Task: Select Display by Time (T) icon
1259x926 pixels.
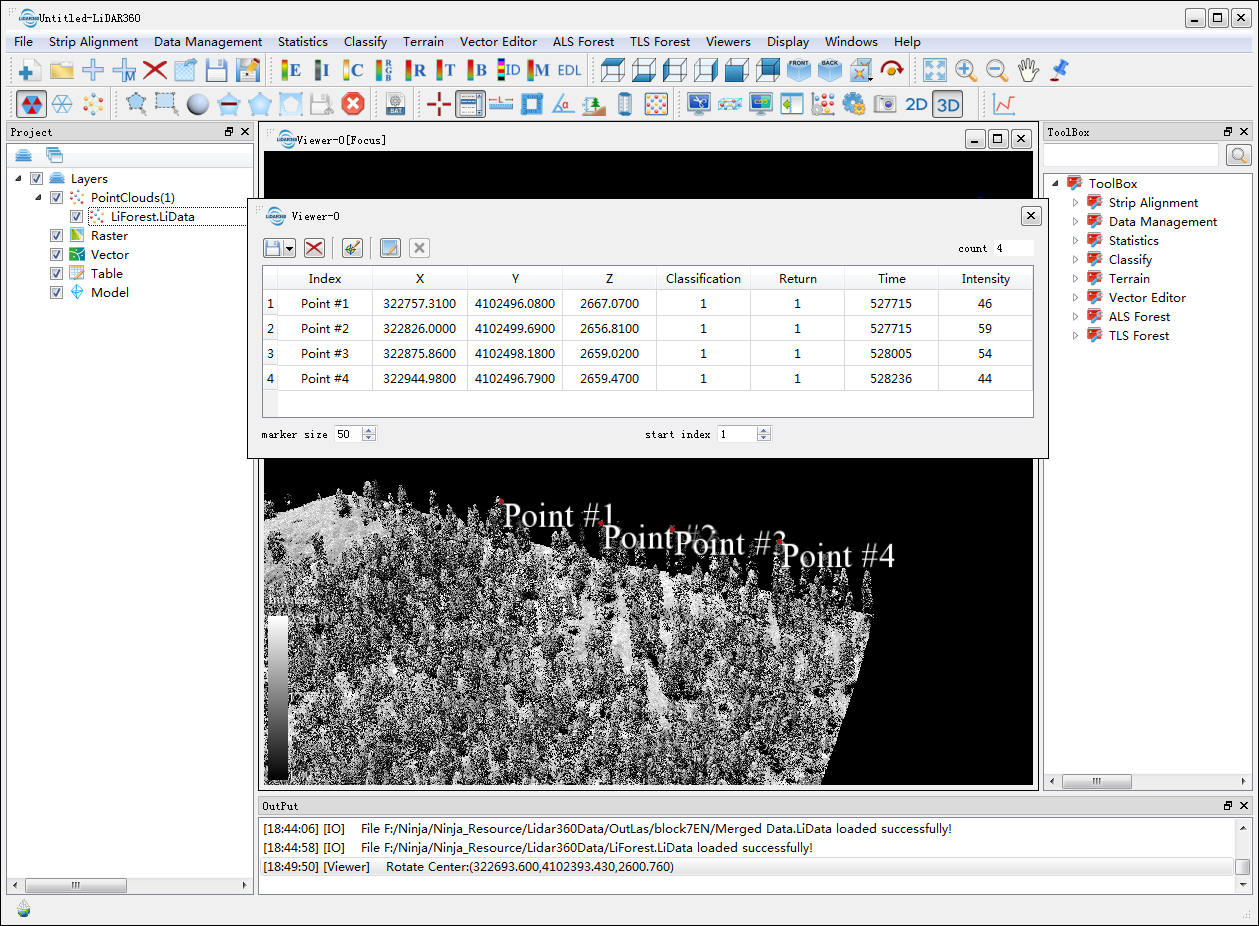Action: tap(446, 70)
